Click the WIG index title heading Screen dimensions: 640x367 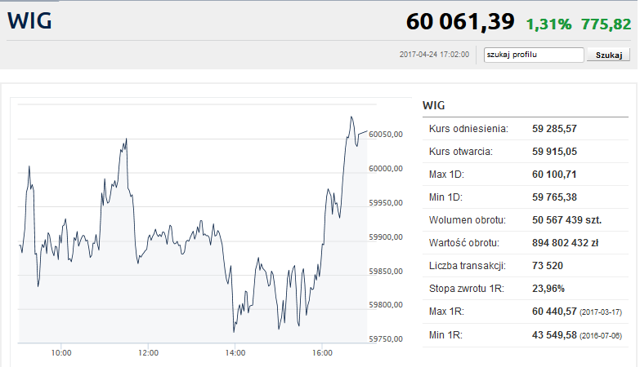(x=30, y=21)
